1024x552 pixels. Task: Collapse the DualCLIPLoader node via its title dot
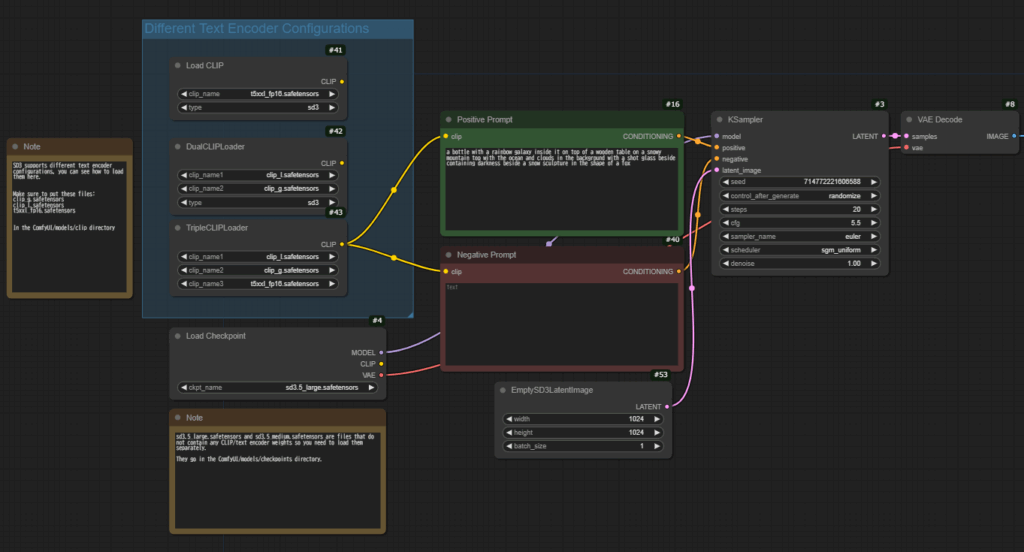tap(178, 147)
